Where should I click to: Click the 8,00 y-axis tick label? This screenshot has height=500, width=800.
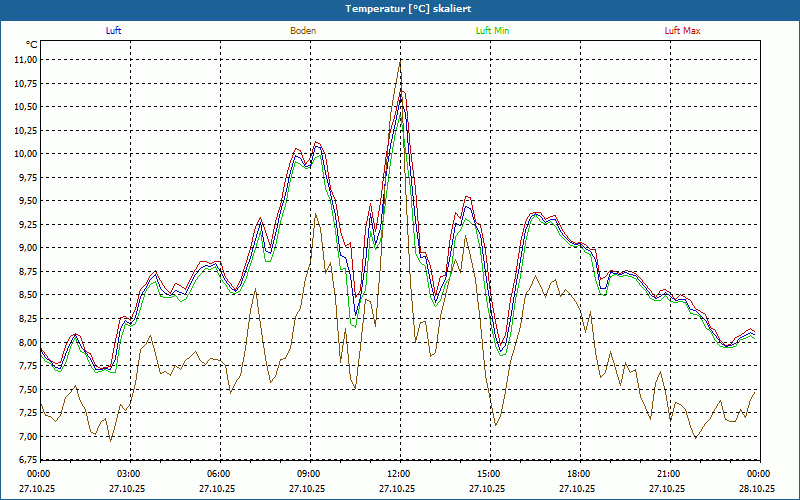tap(25, 342)
